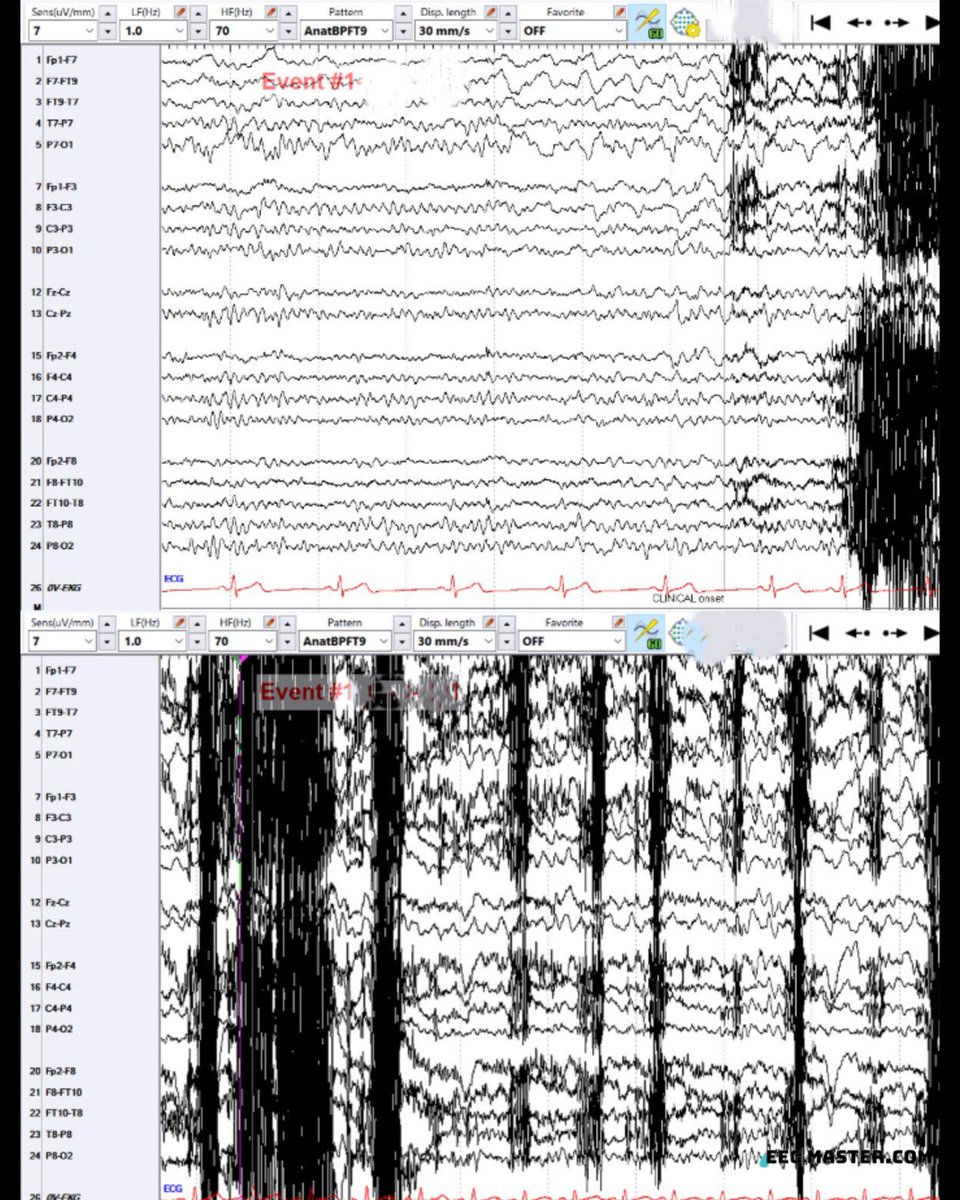Image resolution: width=960 pixels, height=1200 pixels.
Task: Click the blue ECG trace label in upper window
Action: [173, 578]
